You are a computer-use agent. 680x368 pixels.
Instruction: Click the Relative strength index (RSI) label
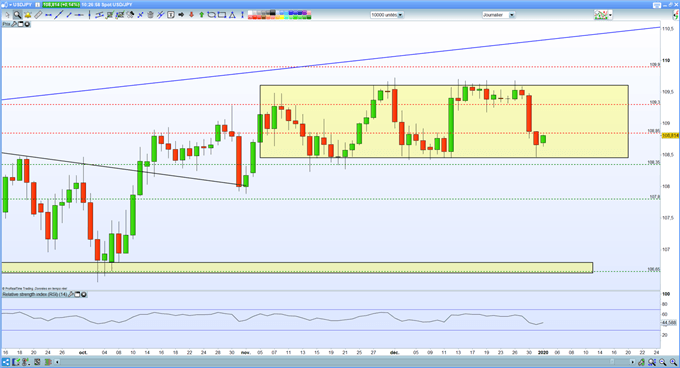coord(35,294)
